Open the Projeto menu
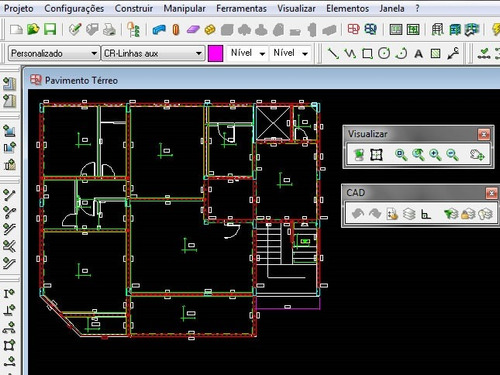Viewport: 500px width, 375px height. tap(19, 8)
